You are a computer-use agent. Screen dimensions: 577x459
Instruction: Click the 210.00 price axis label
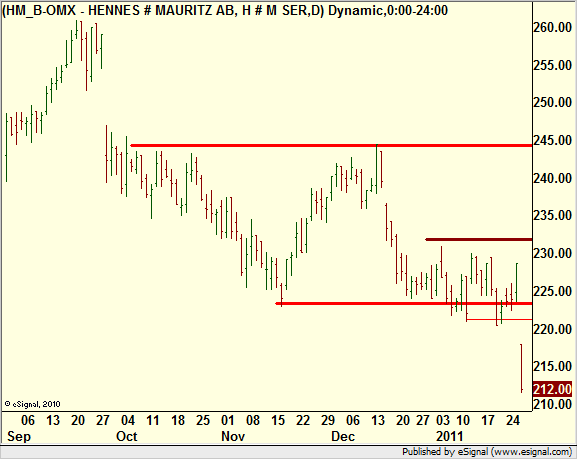pyautogui.click(x=553, y=404)
